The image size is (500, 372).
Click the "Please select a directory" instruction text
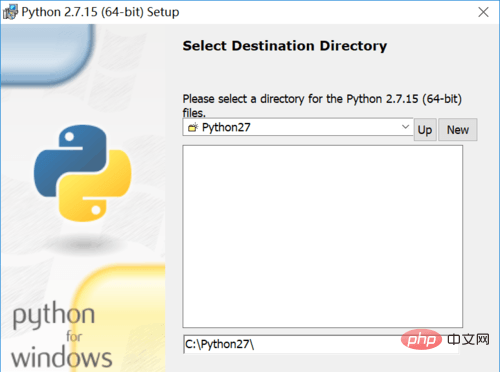(322, 105)
